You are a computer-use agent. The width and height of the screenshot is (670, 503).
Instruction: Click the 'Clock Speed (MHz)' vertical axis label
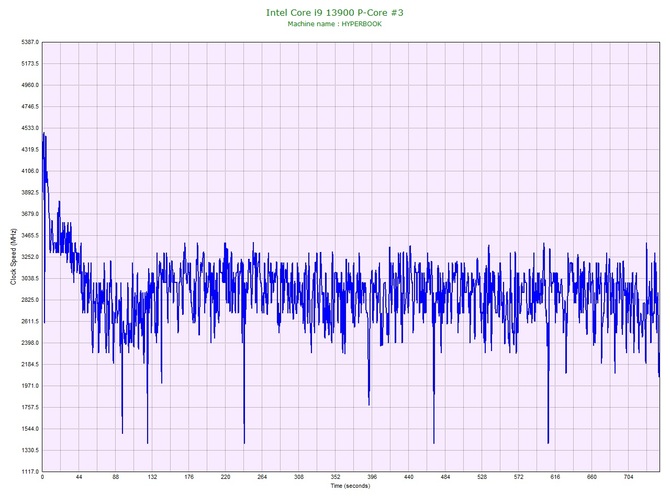[x=13, y=257]
